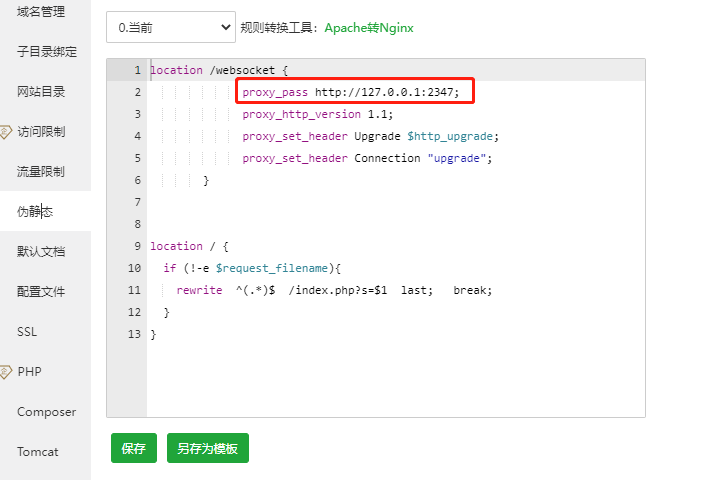Click the rewrite rule on line 11
Screen dimensions: 712x480
(x=334, y=290)
